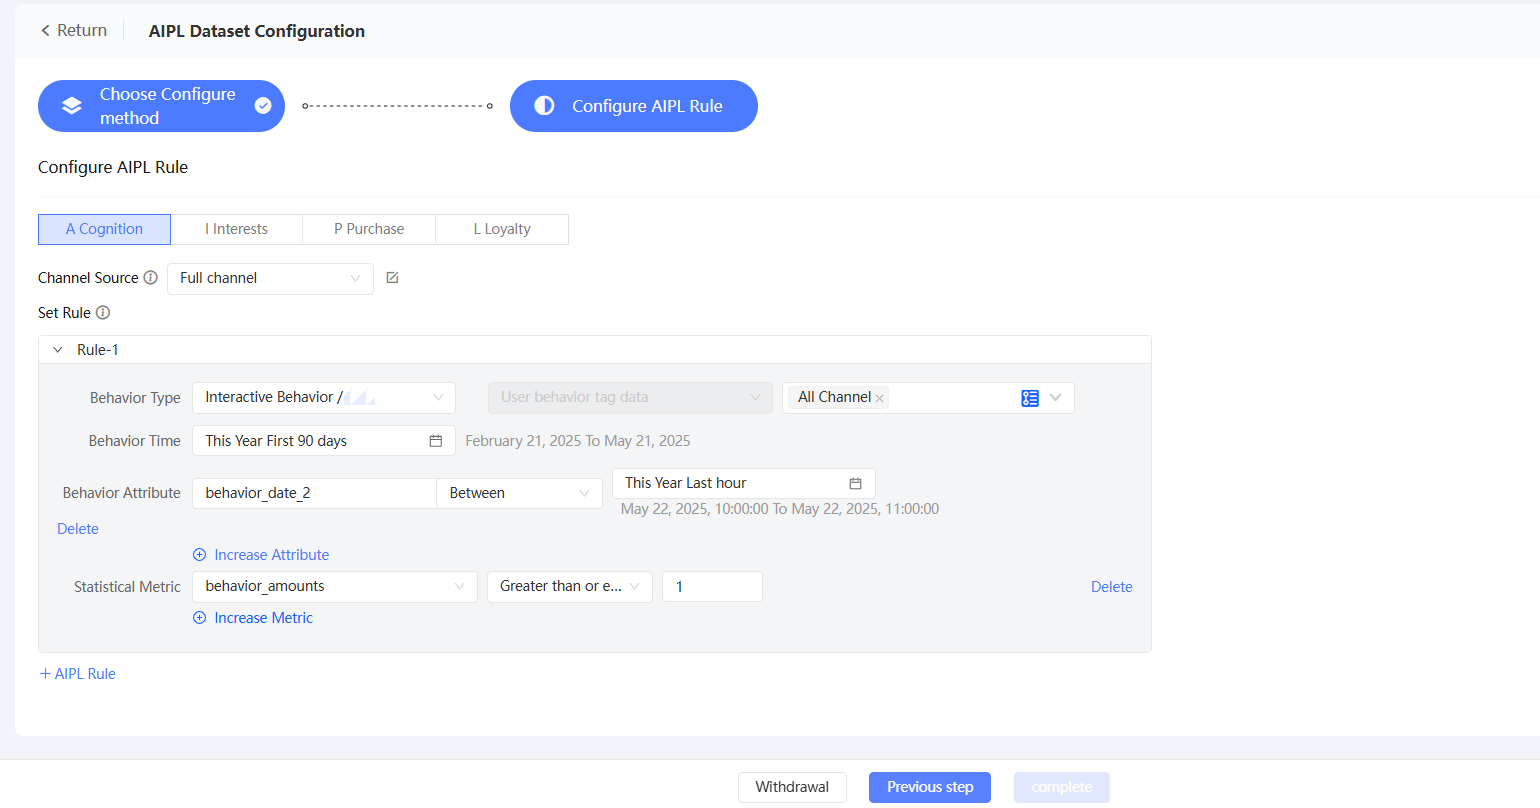The height and width of the screenshot is (808, 1540).
Task: Remove the All Channel tag via its x
Action: [x=880, y=398]
